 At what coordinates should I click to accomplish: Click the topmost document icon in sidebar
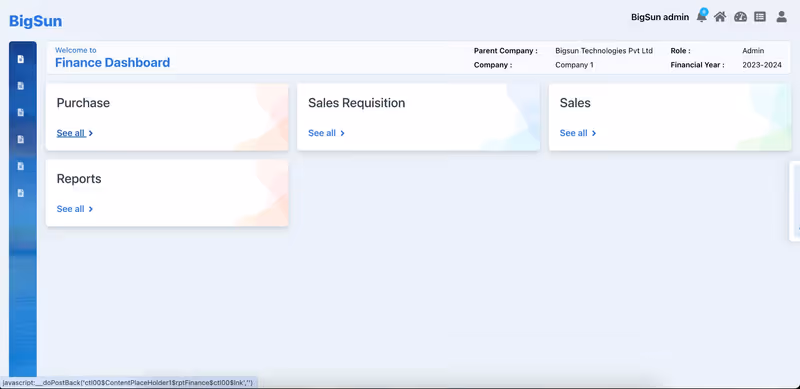pos(21,59)
